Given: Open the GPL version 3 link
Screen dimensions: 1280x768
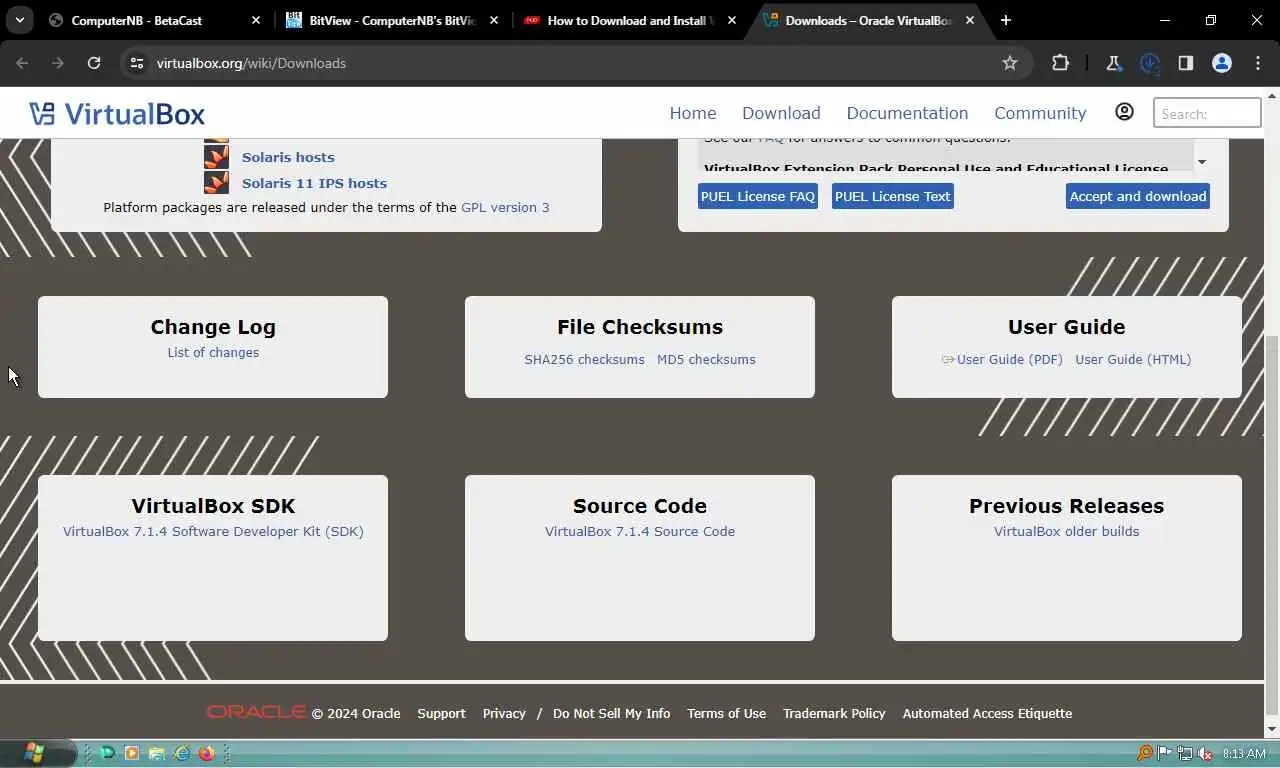Looking at the screenshot, I should pyautogui.click(x=505, y=207).
